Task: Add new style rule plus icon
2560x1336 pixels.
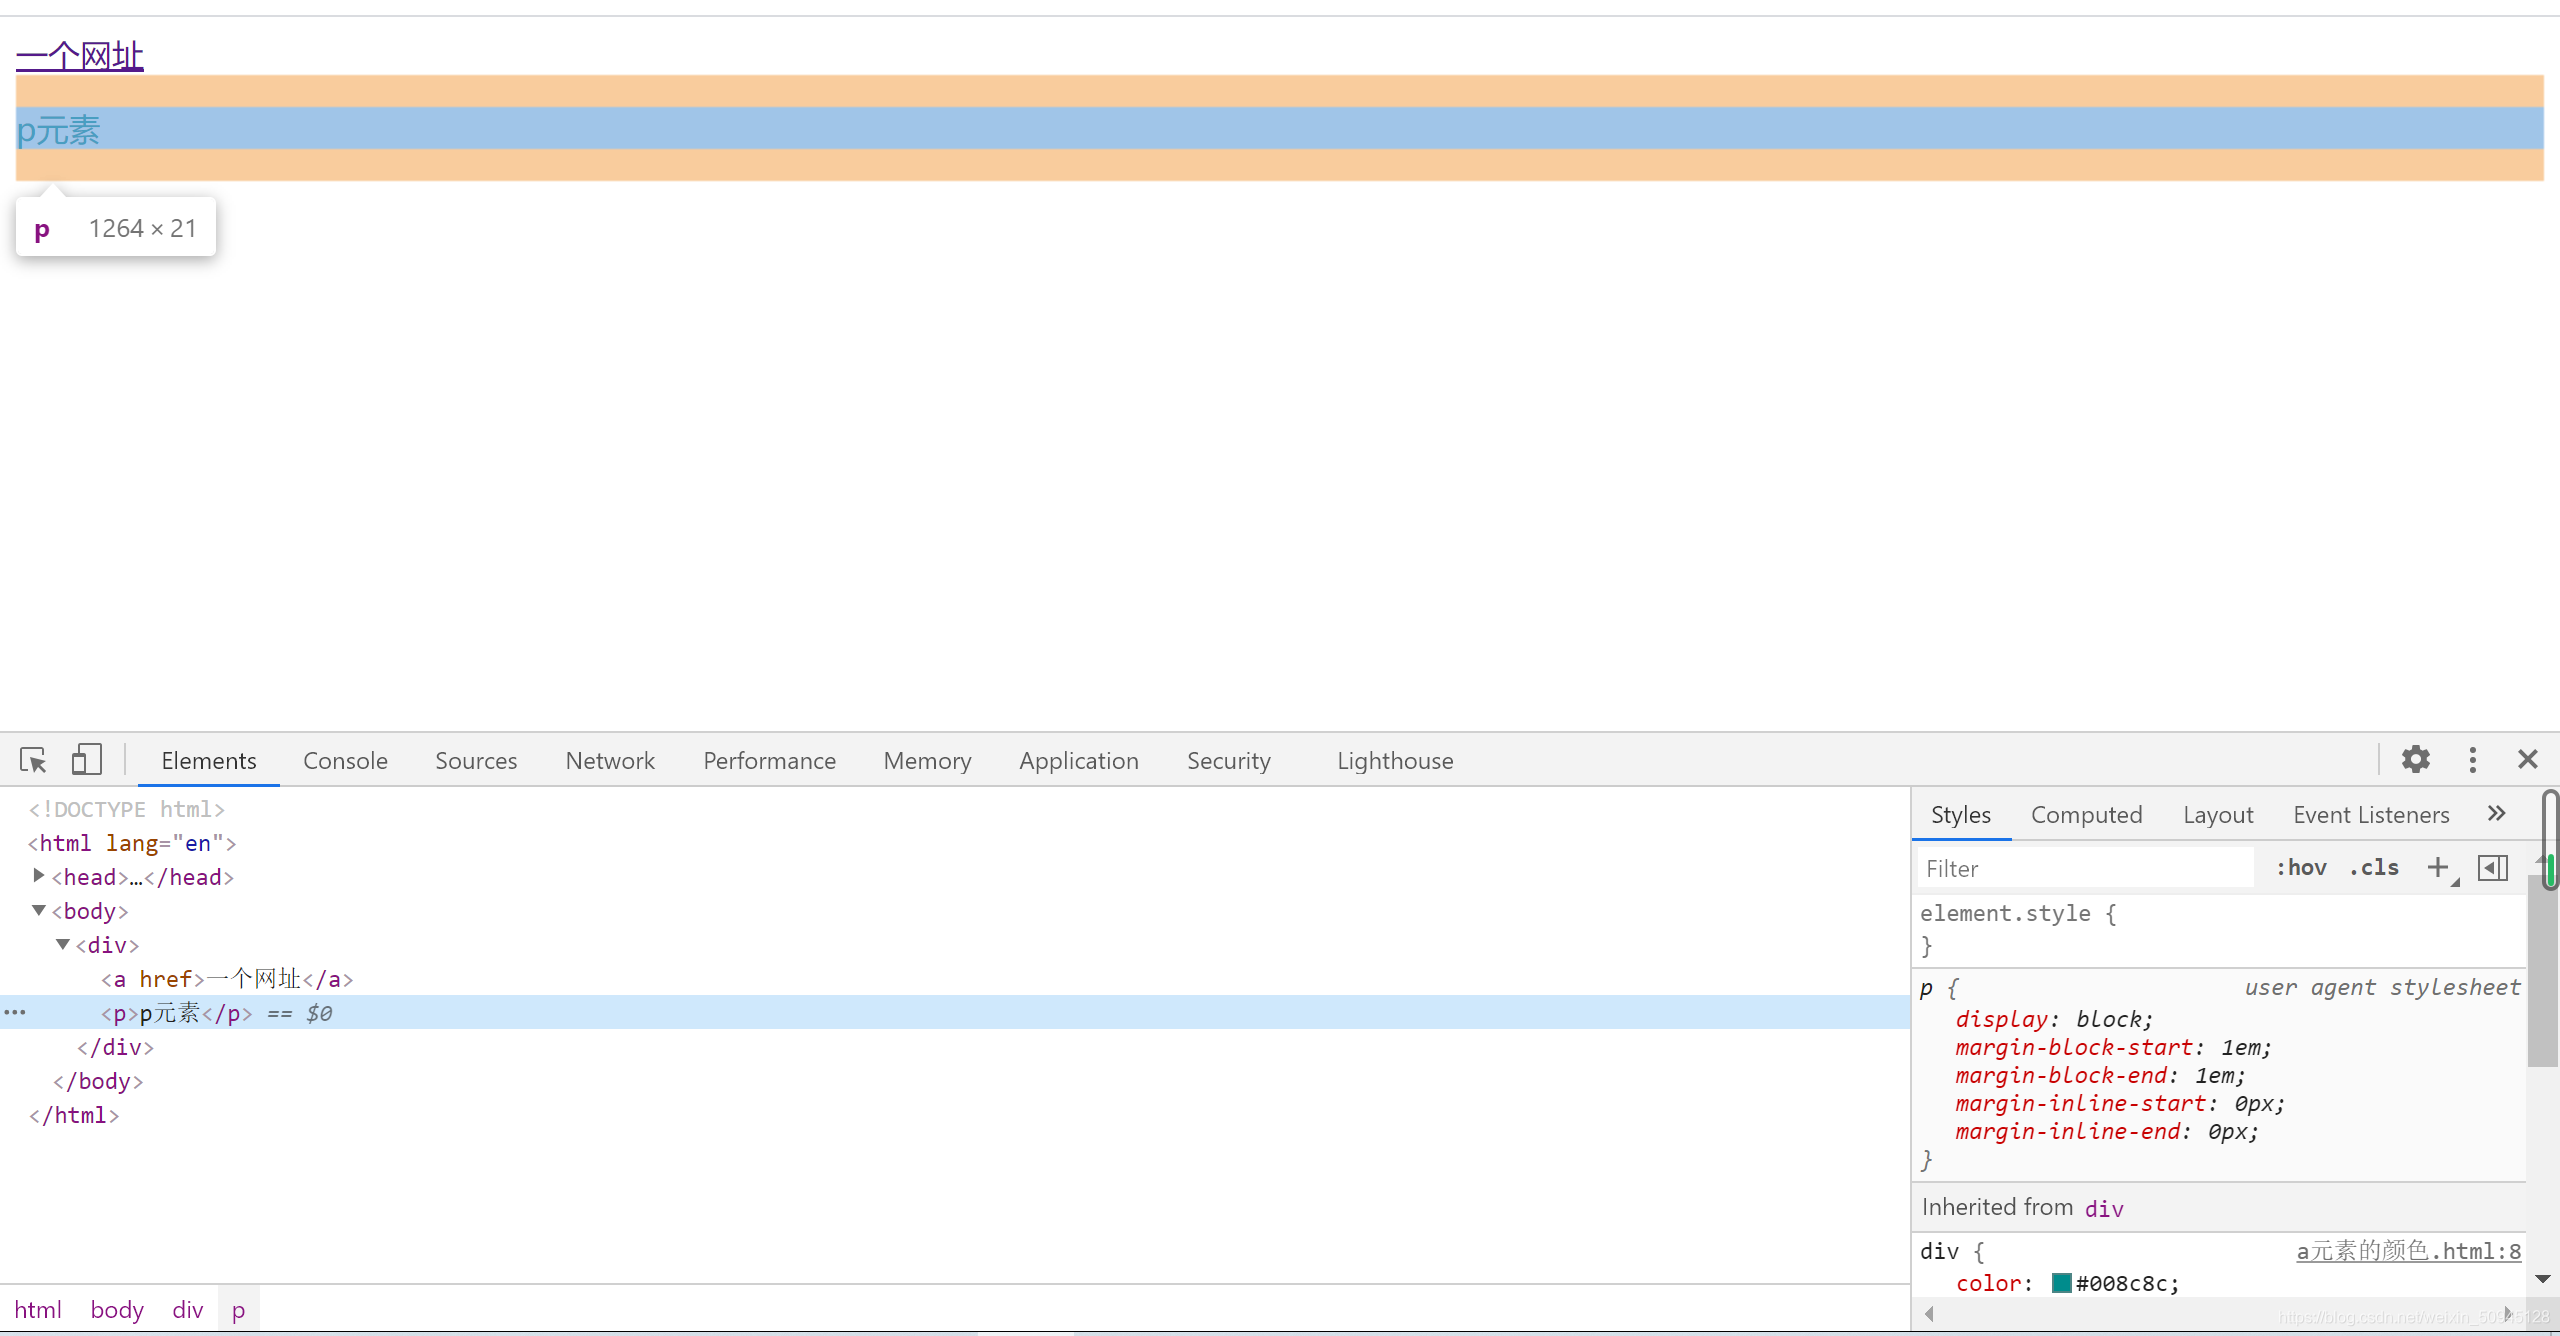Action: point(2439,868)
